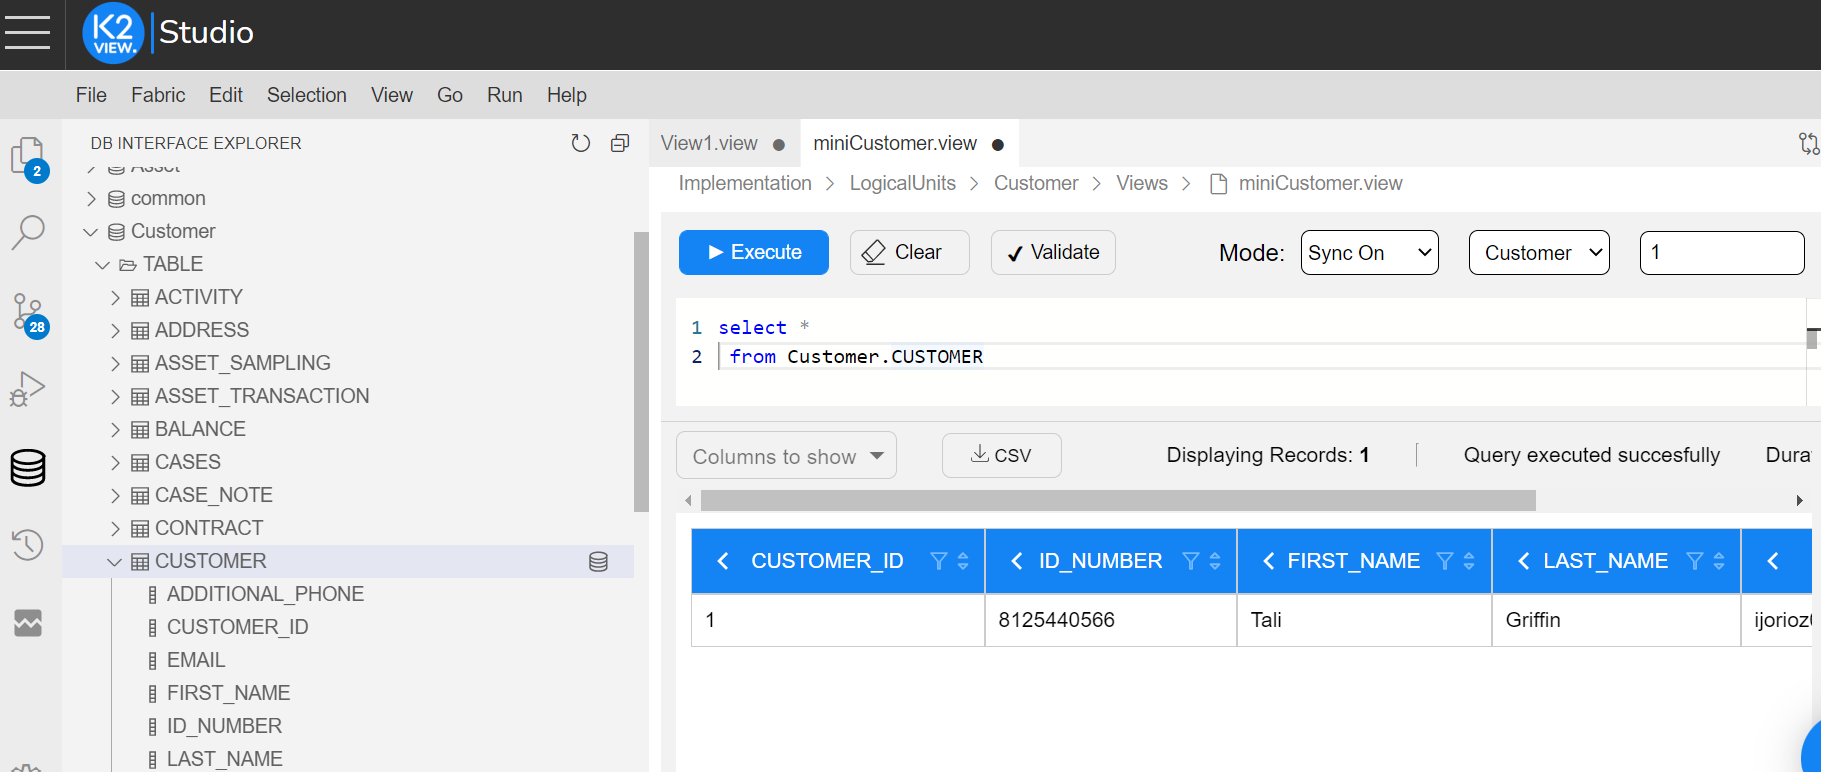Image resolution: width=1821 pixels, height=772 pixels.
Task: Open the Explorer files icon in sidebar
Action: [x=28, y=158]
